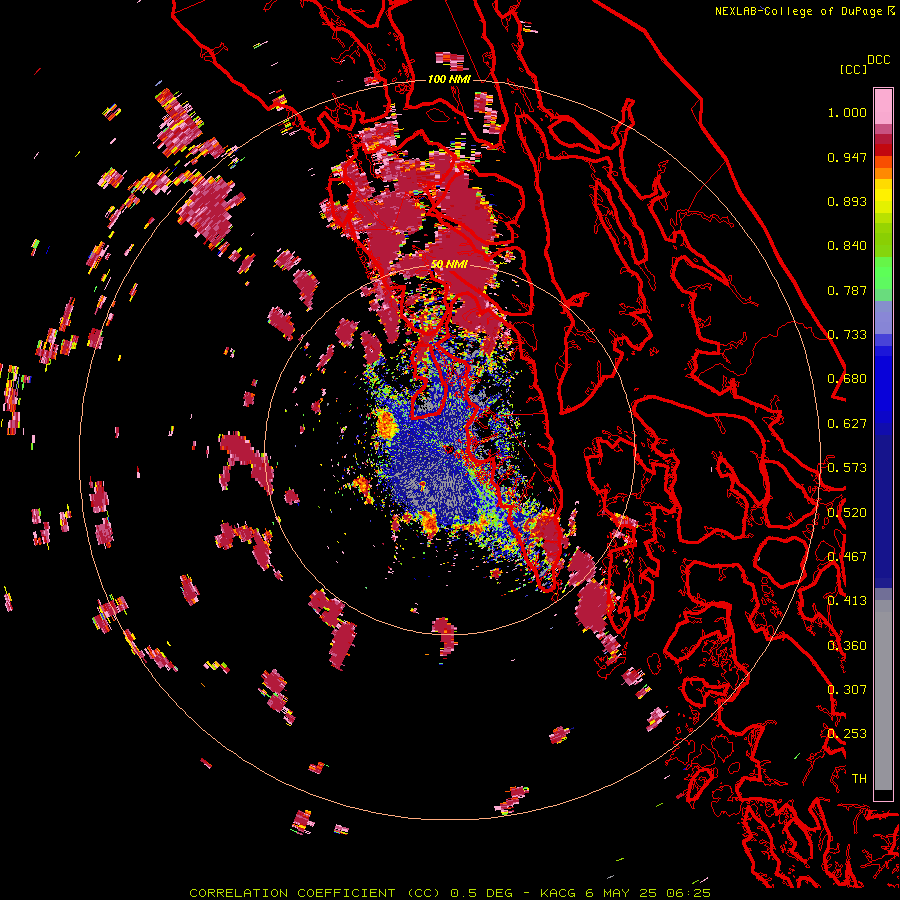Viewport: 900px width, 900px height.
Task: Click the pink top segment of the color bar
Action: (883, 106)
